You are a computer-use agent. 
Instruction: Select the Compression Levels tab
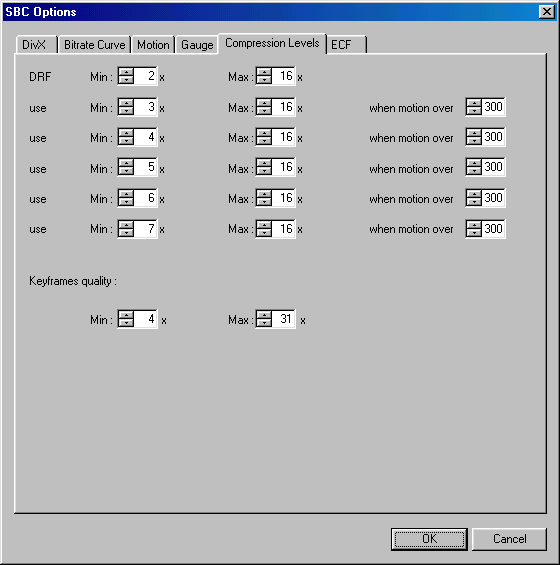(x=272, y=43)
